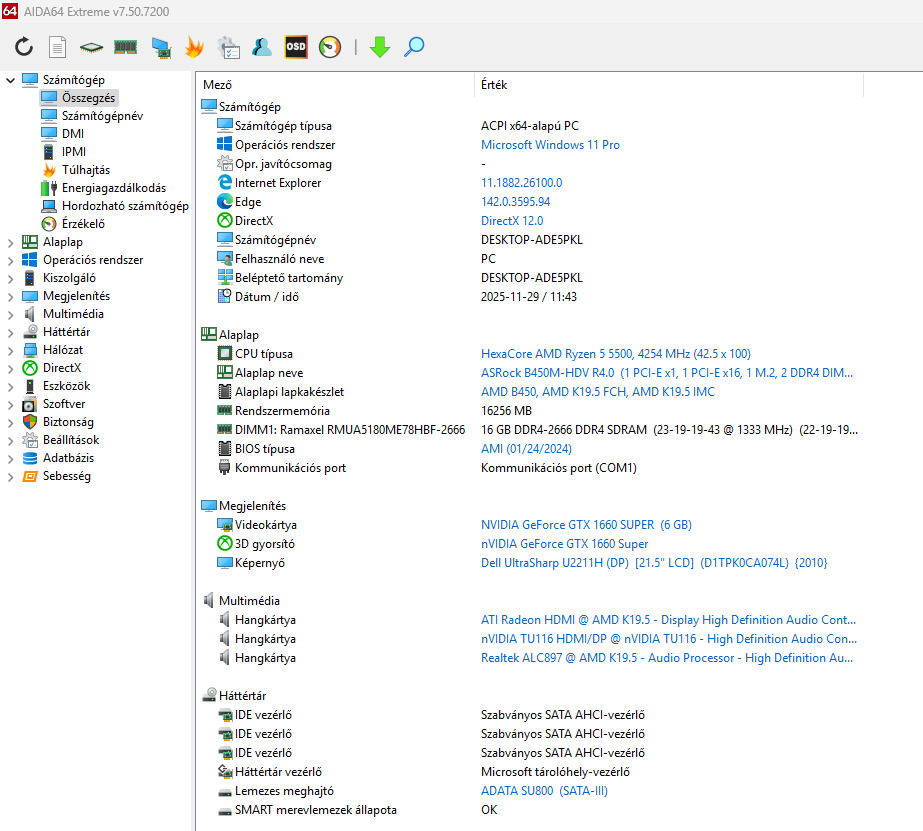Expand the Multimédia tree node

click(x=10, y=314)
